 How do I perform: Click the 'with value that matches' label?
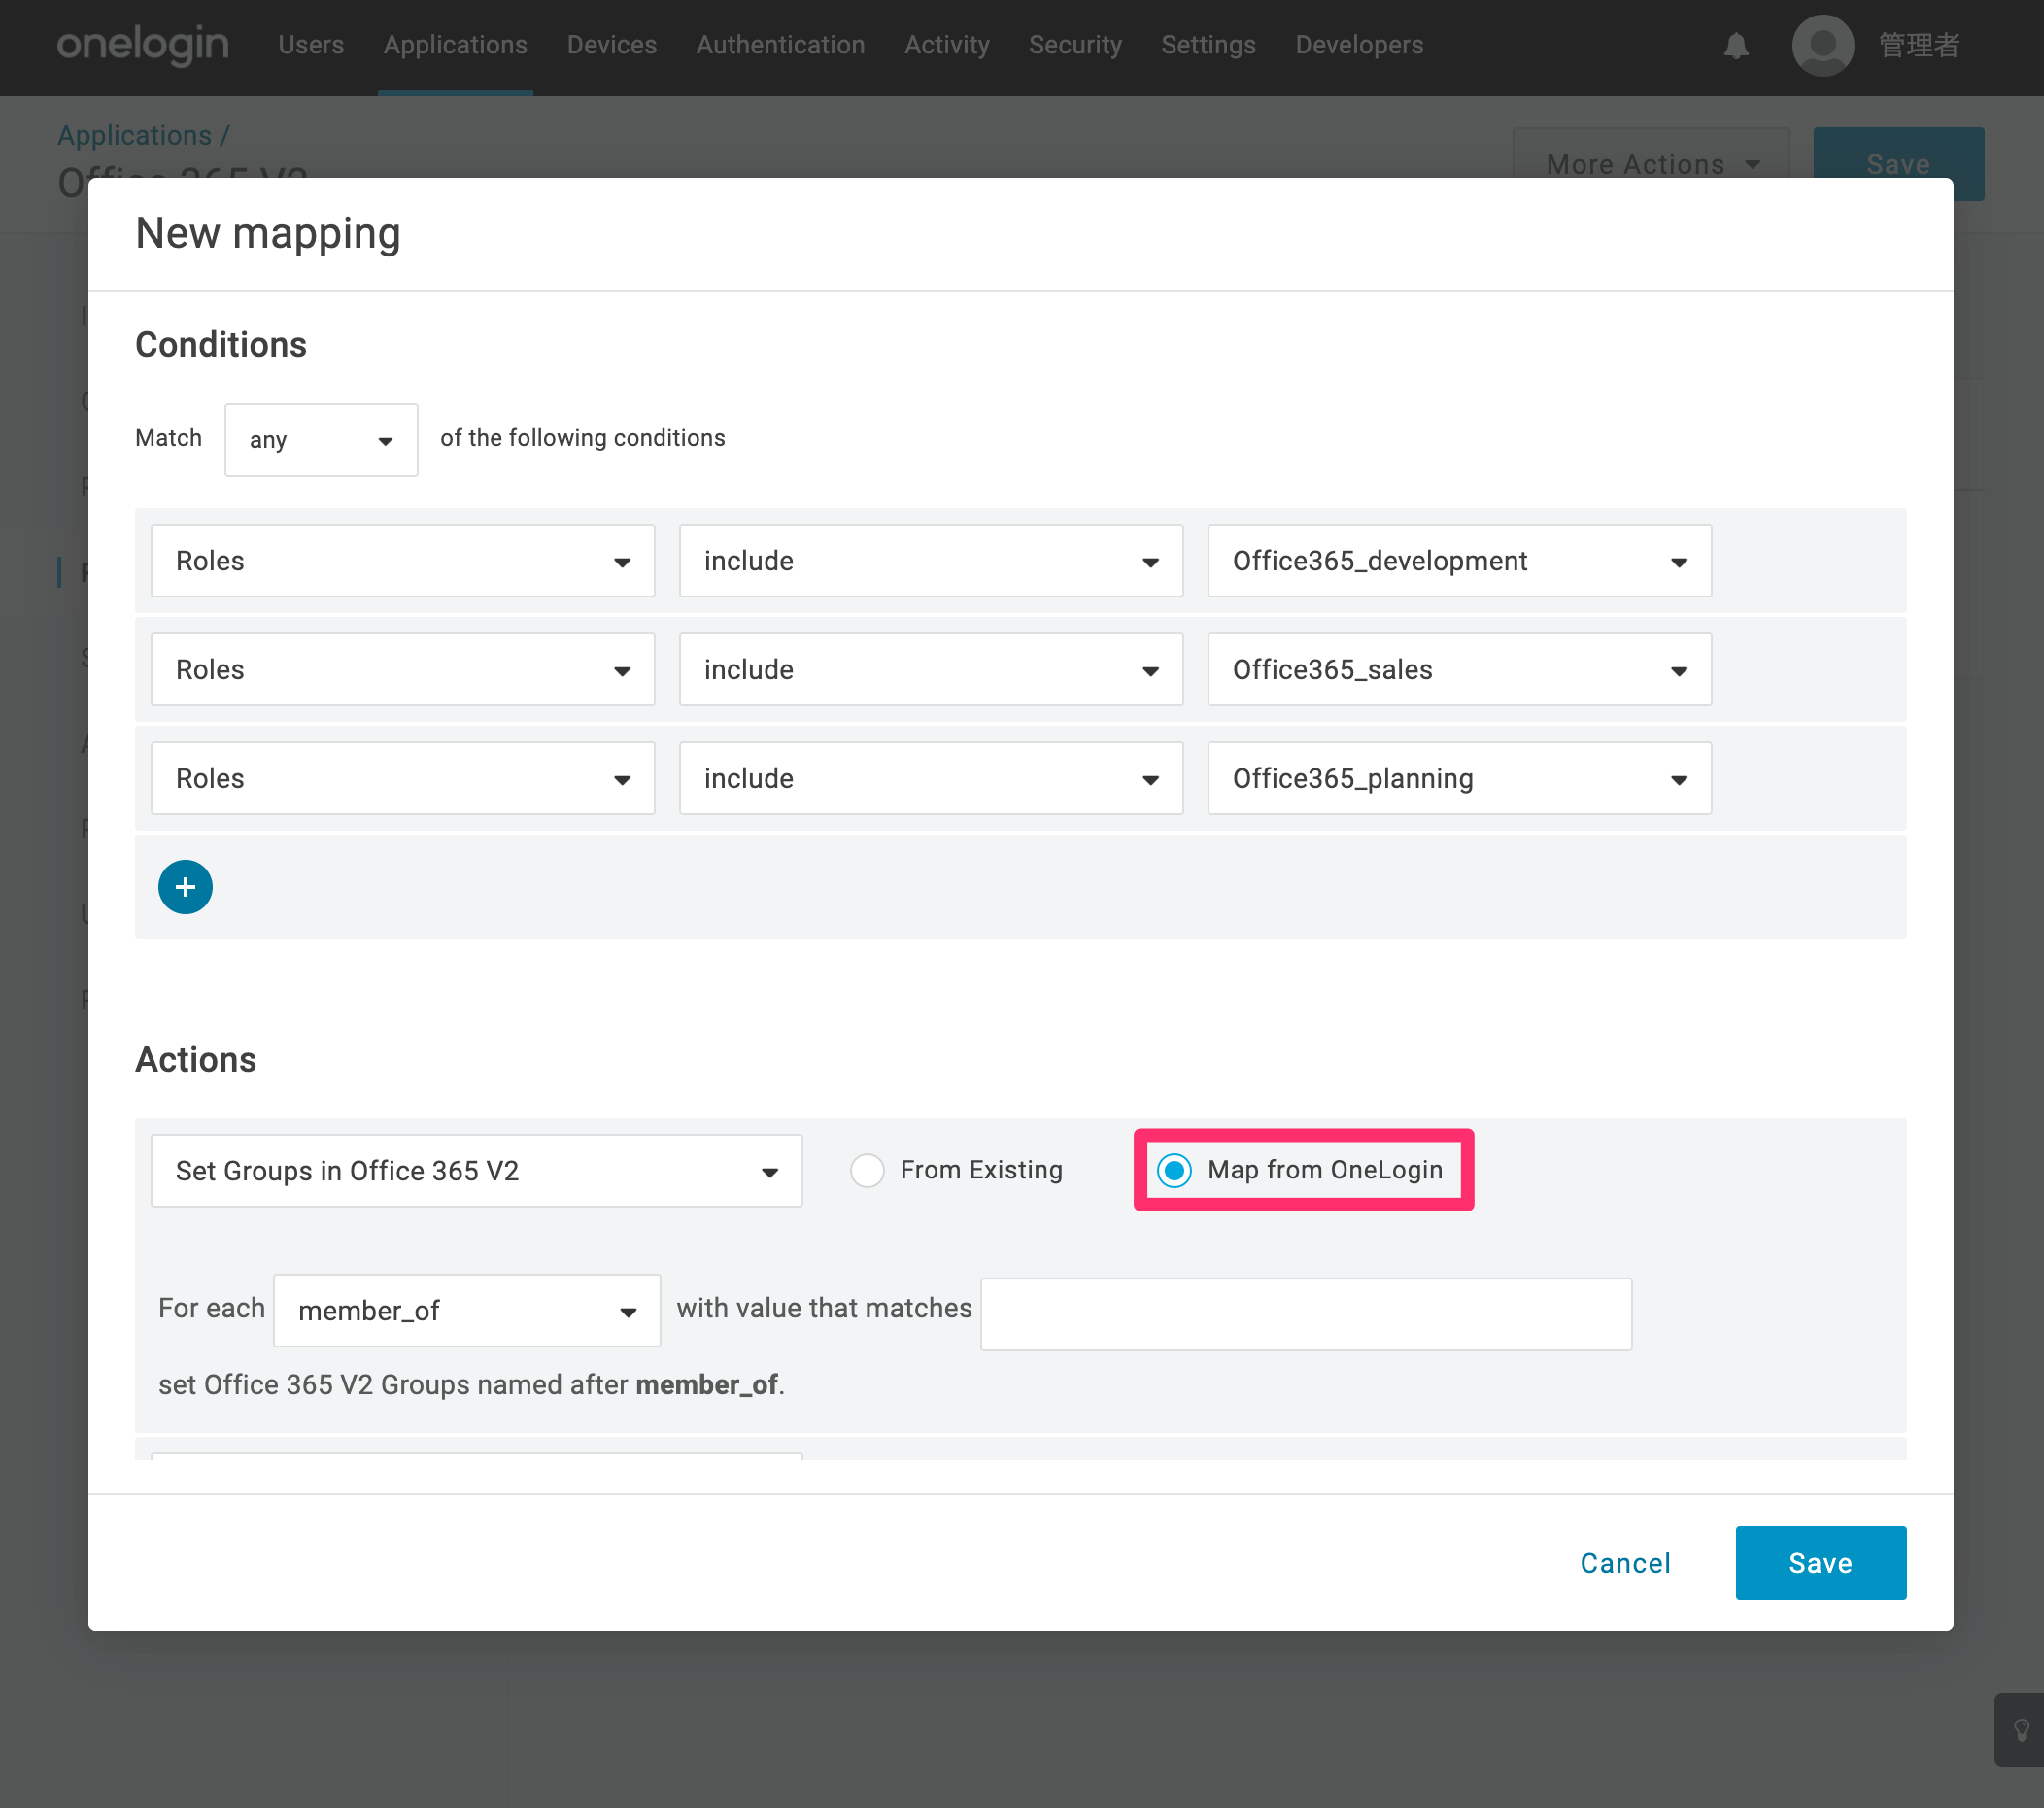coord(824,1308)
